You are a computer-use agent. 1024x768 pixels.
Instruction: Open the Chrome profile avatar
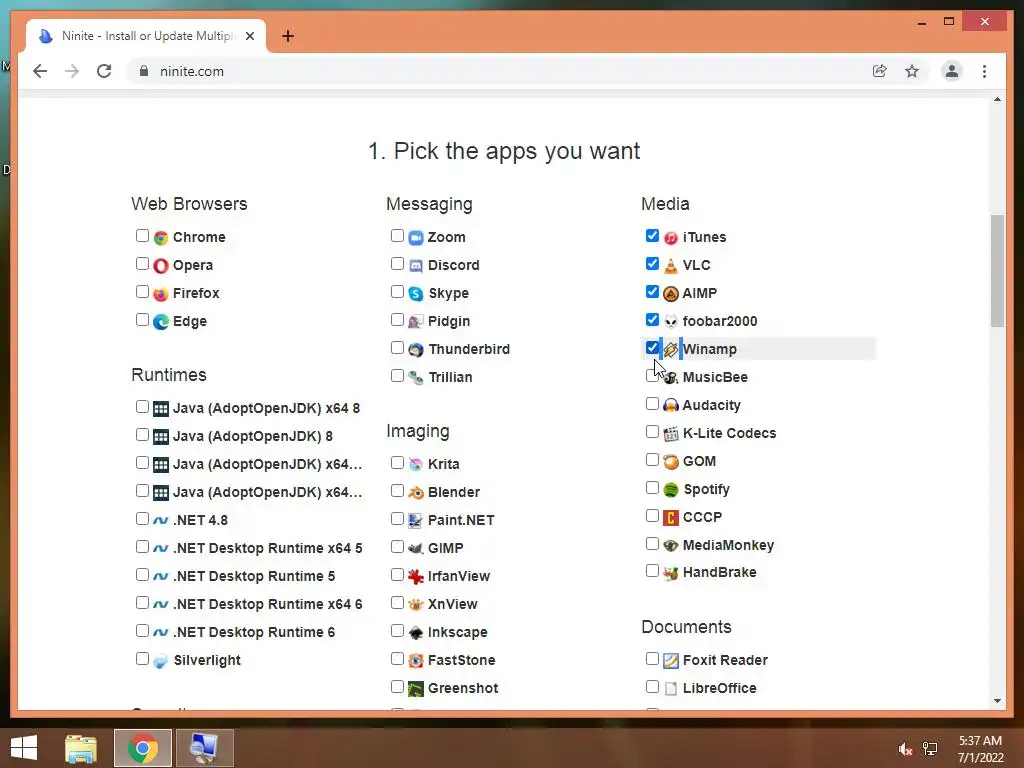(x=952, y=71)
